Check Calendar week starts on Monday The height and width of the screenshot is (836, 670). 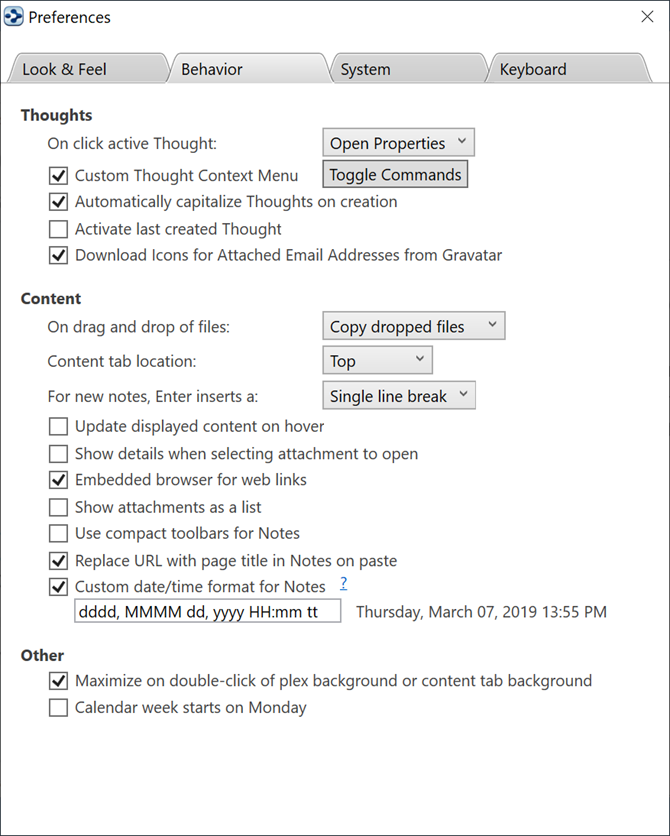tap(58, 708)
